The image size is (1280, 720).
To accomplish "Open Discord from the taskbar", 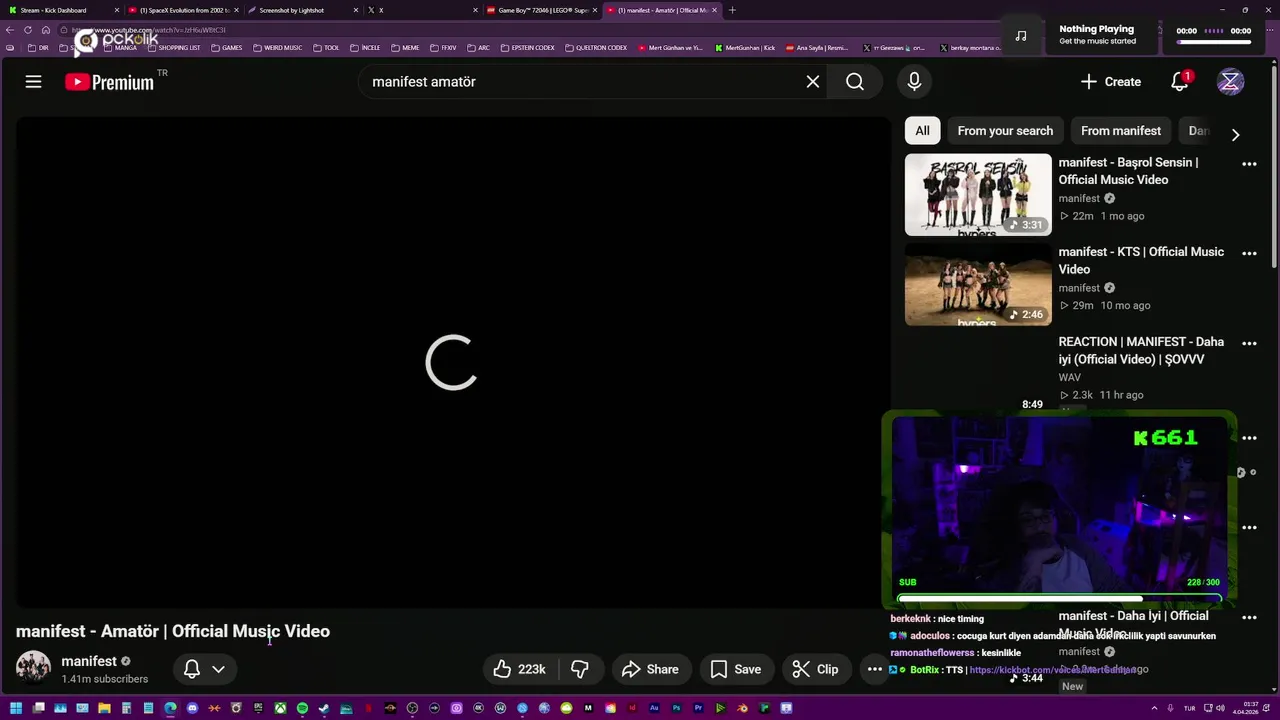I will [x=192, y=708].
